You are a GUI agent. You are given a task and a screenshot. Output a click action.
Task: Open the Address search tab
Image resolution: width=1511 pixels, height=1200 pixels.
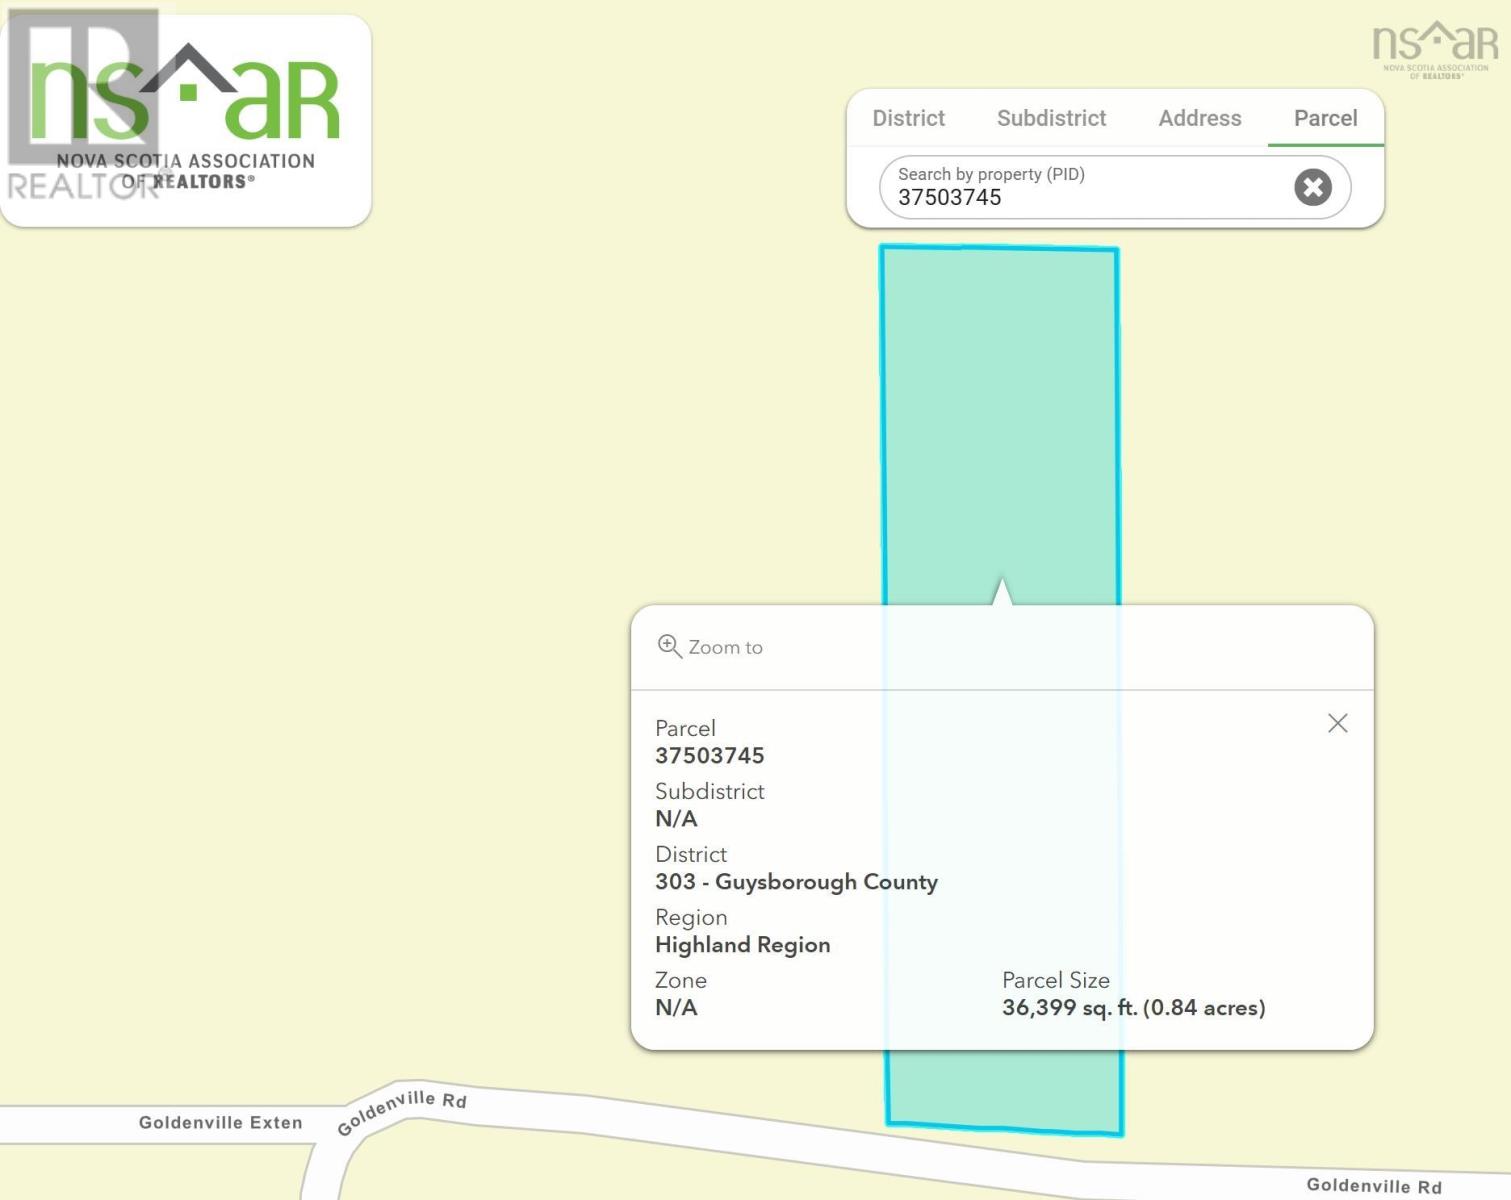(1199, 117)
